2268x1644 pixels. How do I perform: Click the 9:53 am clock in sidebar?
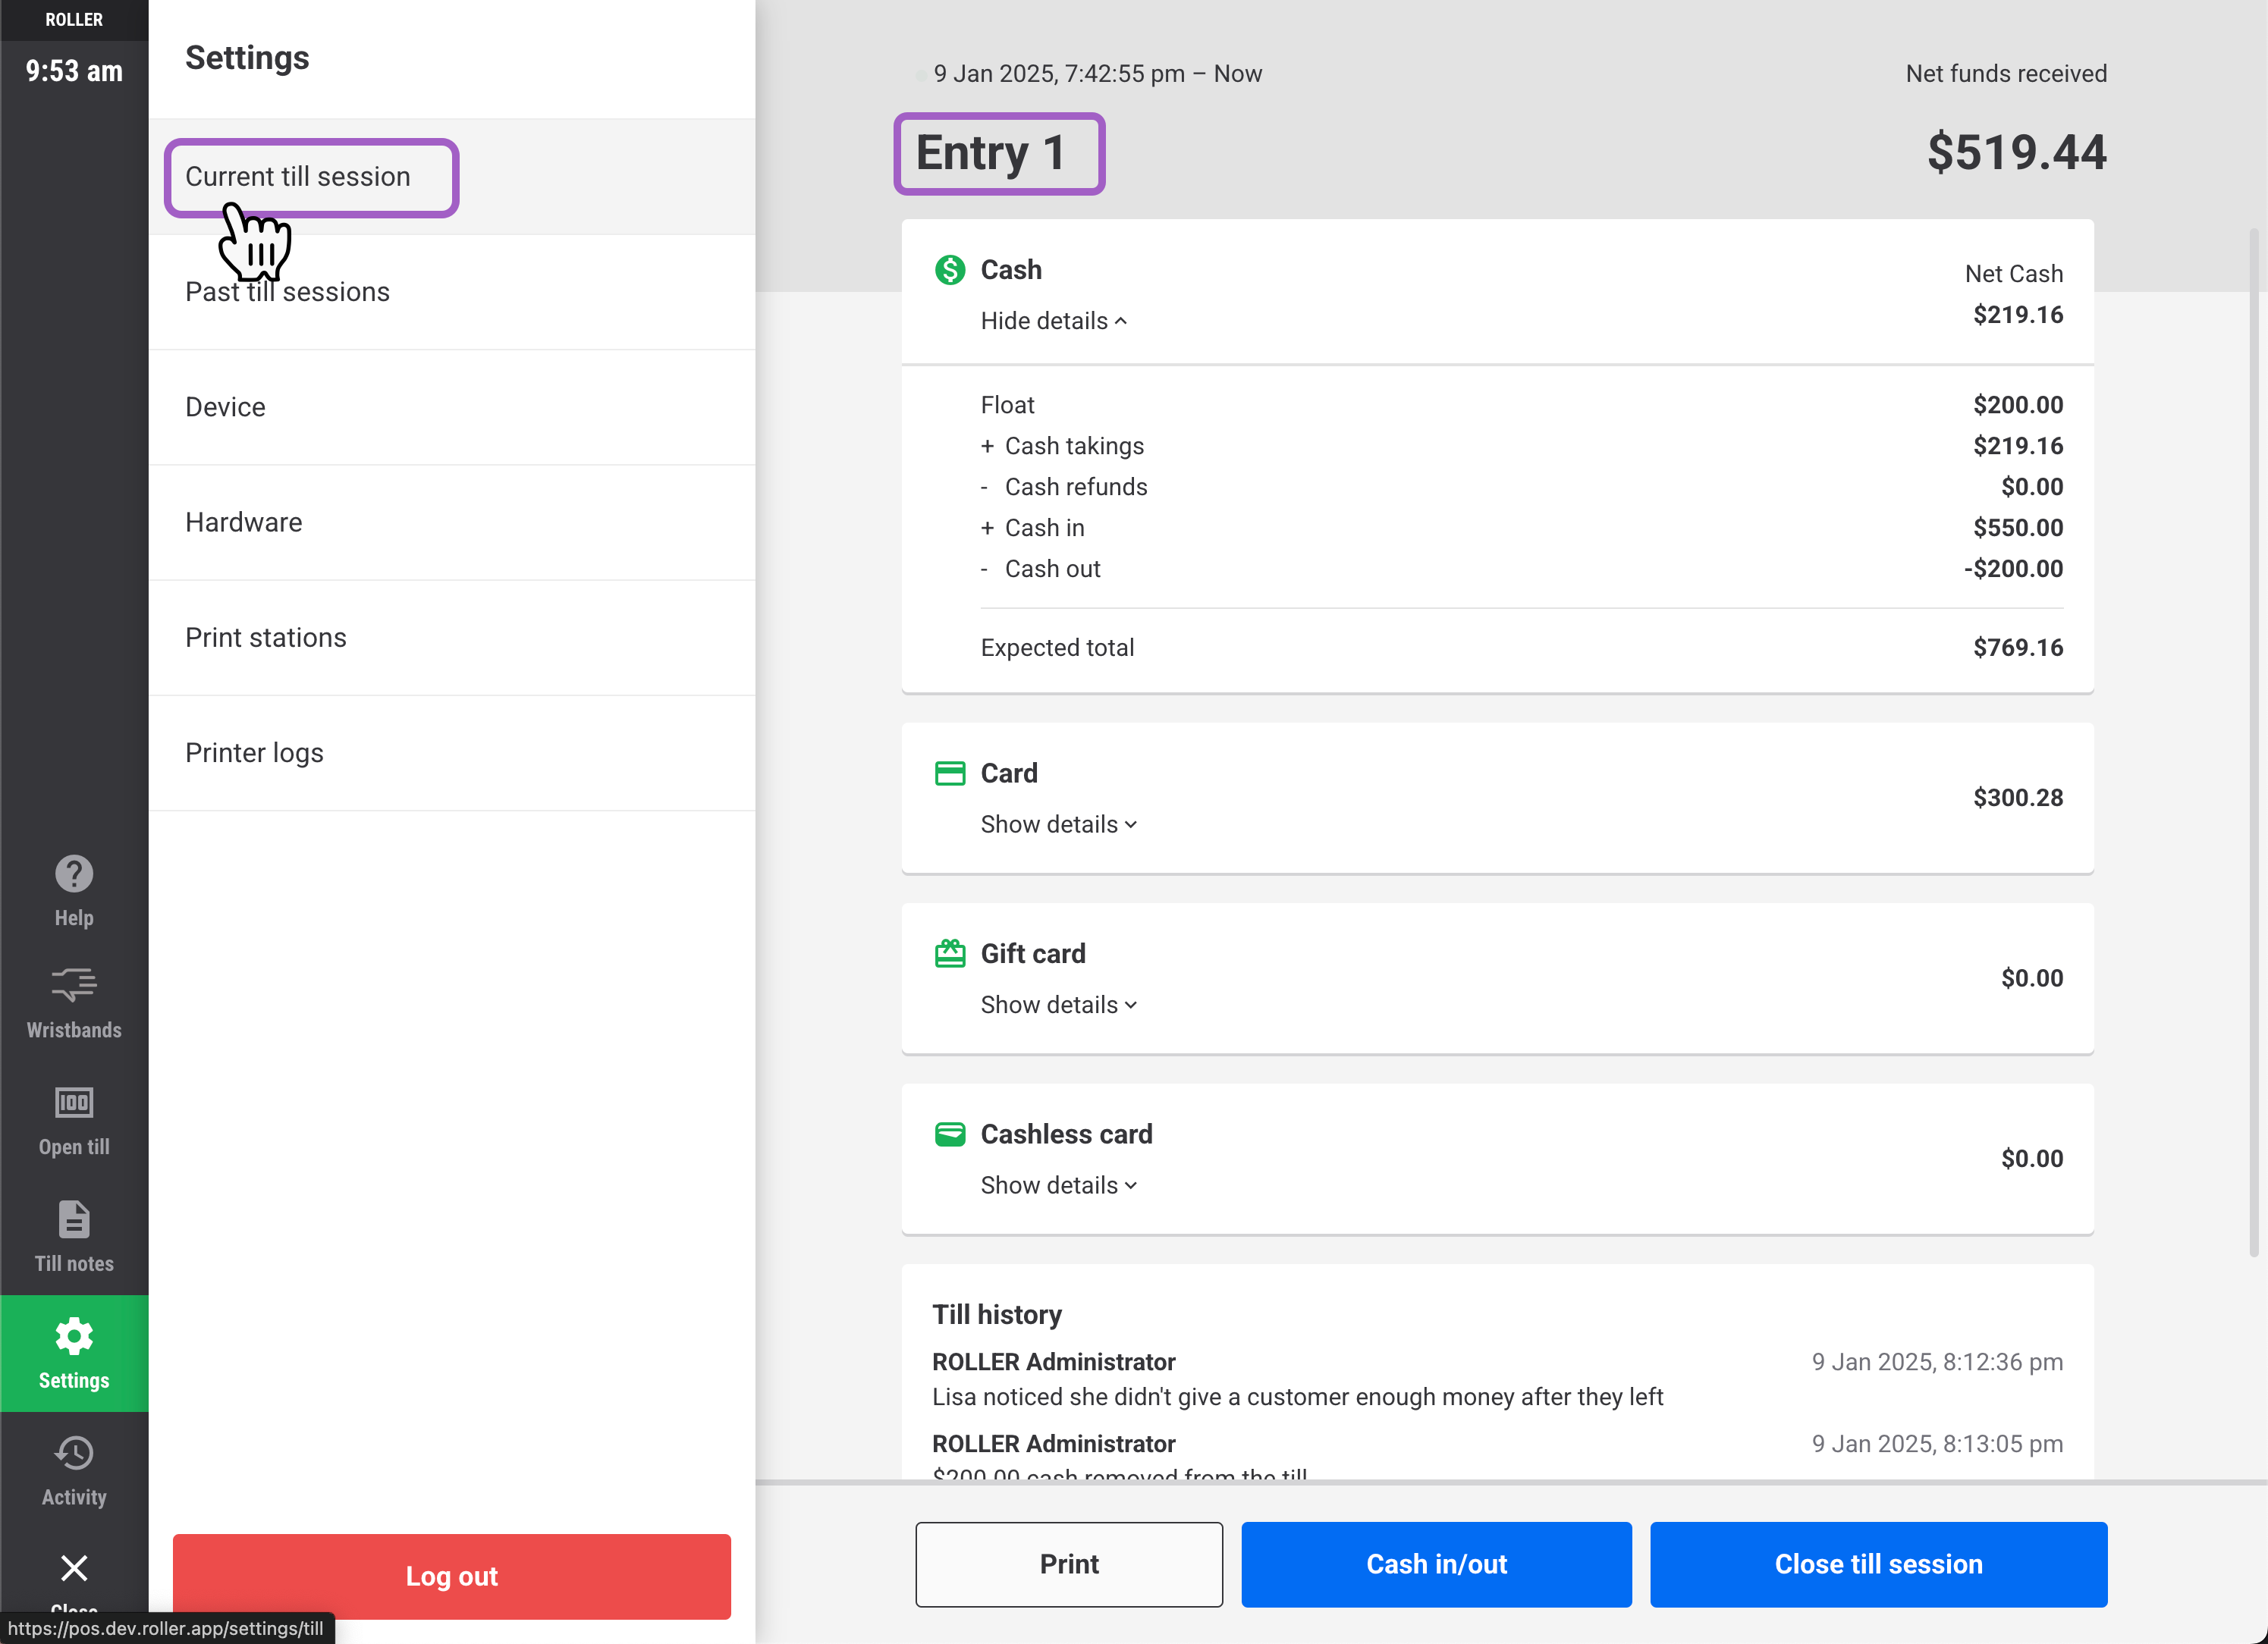(x=74, y=71)
